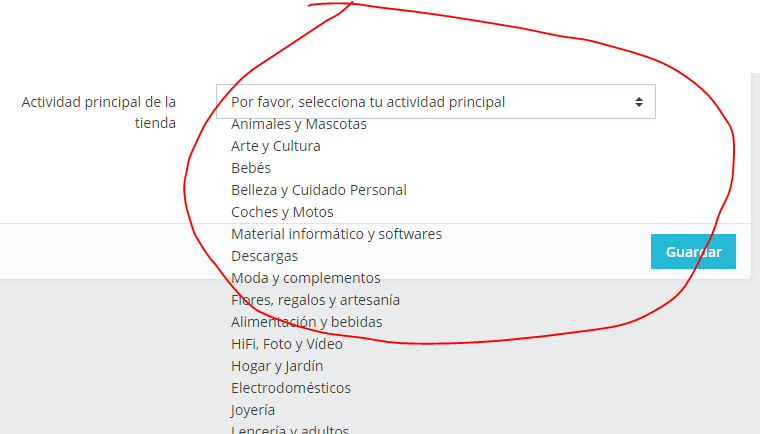Select 'Coches y Motos' from dropdown

pos(282,212)
